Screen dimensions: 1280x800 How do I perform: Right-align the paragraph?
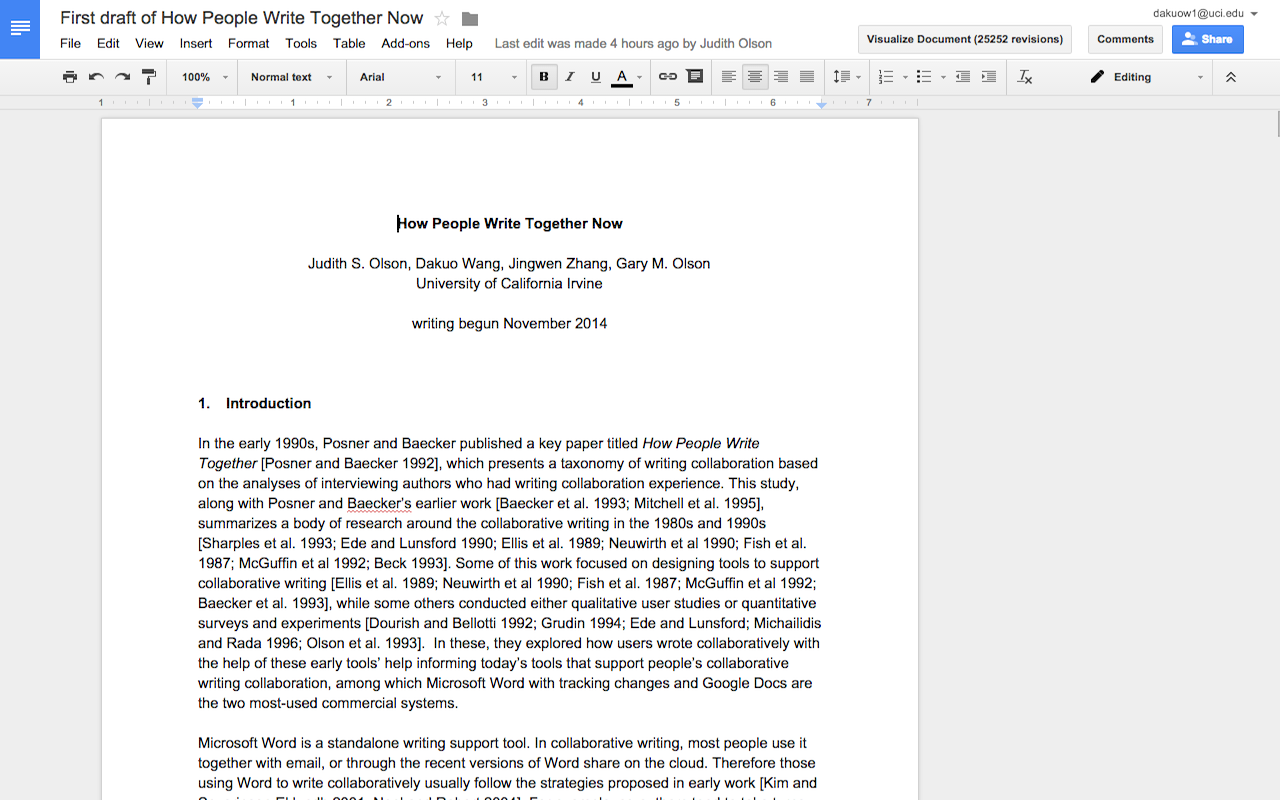click(781, 77)
